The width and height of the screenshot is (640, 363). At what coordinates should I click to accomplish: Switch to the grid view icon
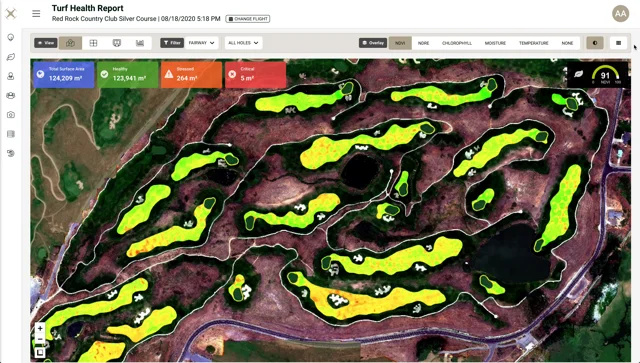click(x=93, y=43)
